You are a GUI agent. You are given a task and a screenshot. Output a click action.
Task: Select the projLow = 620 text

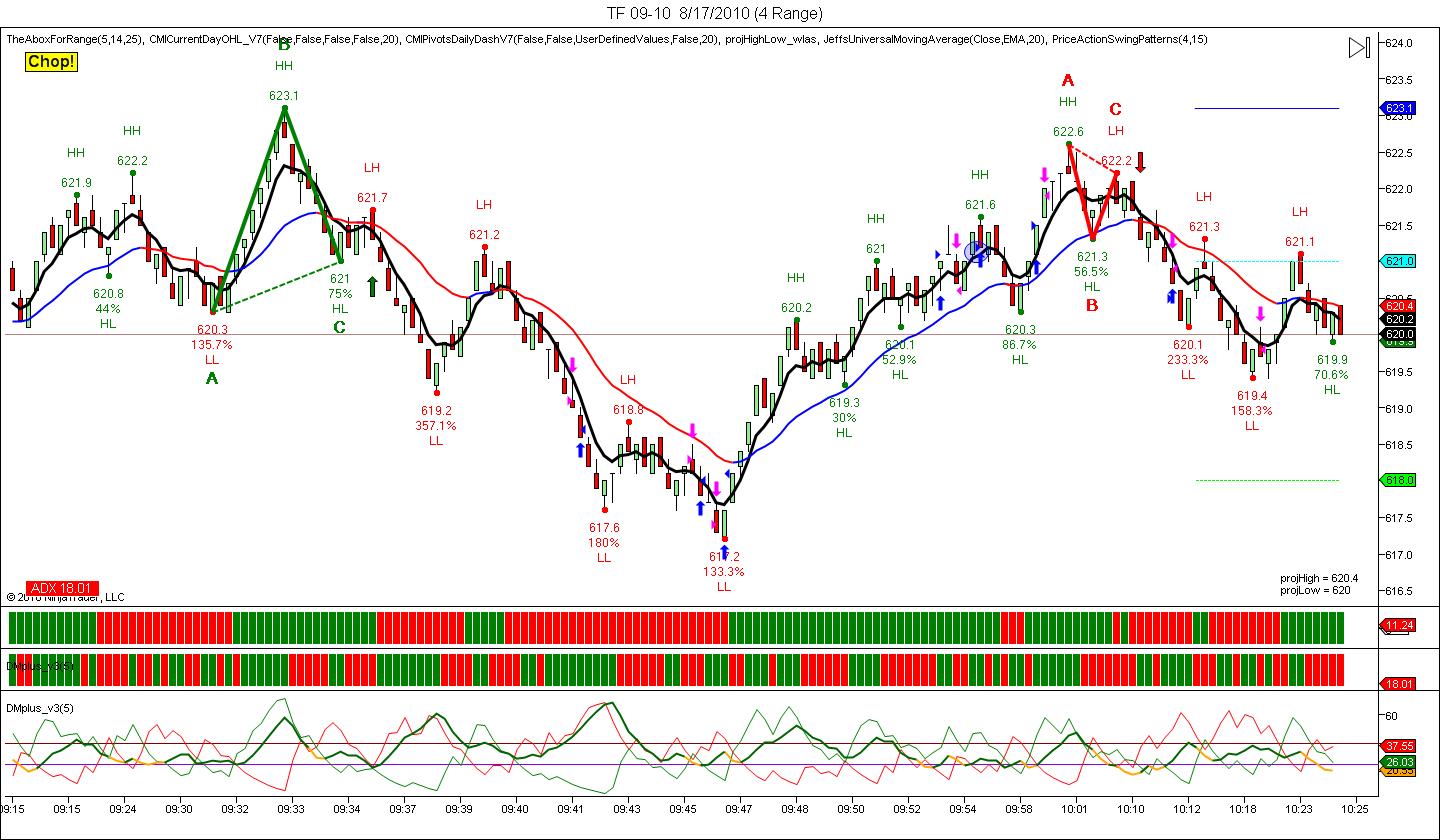[1315, 590]
